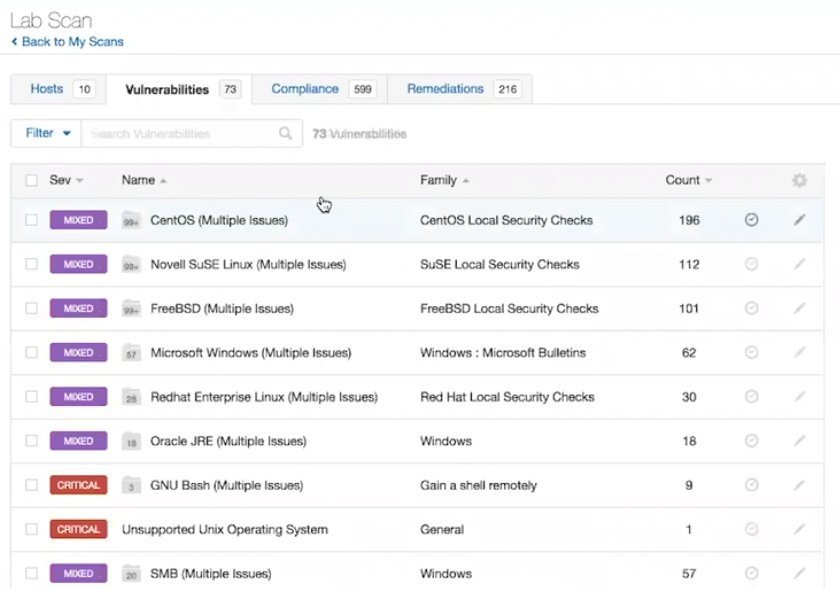840x589 pixels.
Task: Click the snooze clock icon in CentOS row
Action: point(752,220)
